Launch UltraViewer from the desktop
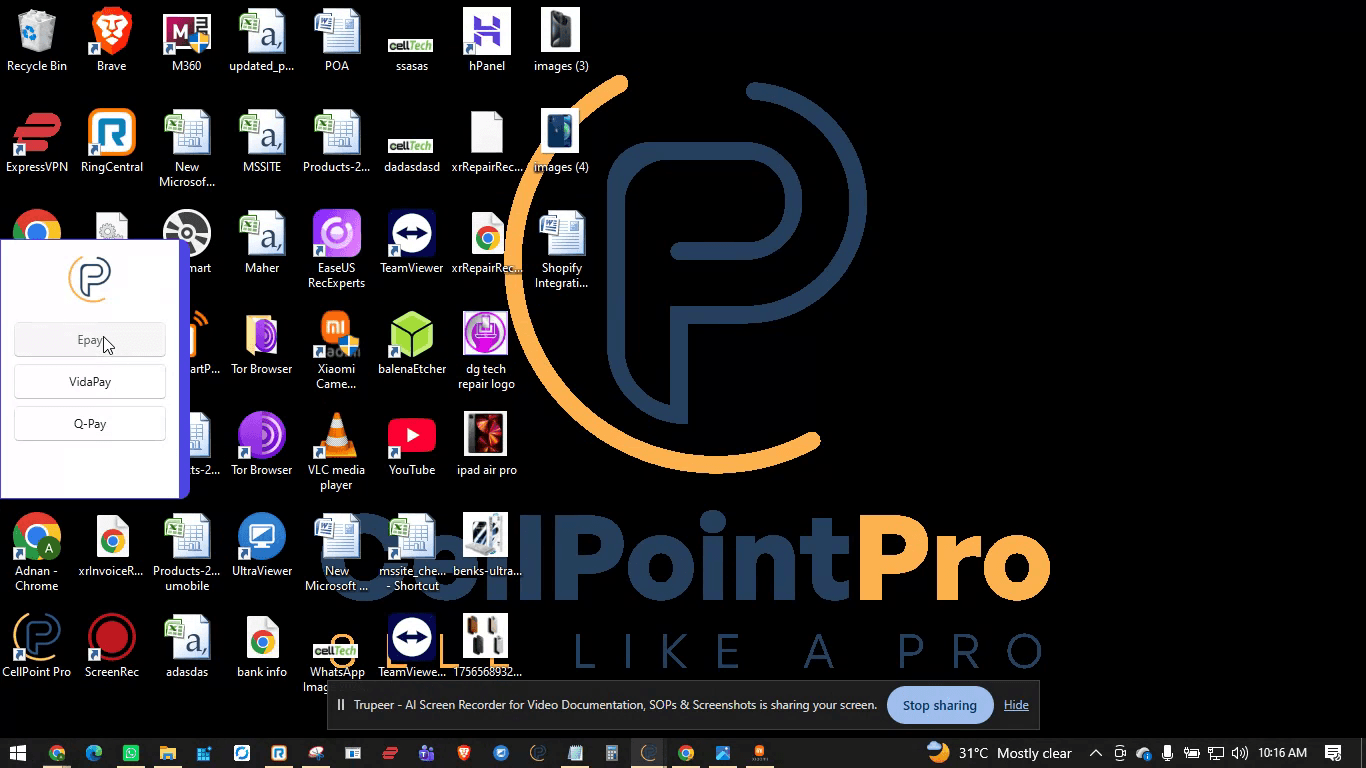The width and height of the screenshot is (1366, 768). [262, 546]
